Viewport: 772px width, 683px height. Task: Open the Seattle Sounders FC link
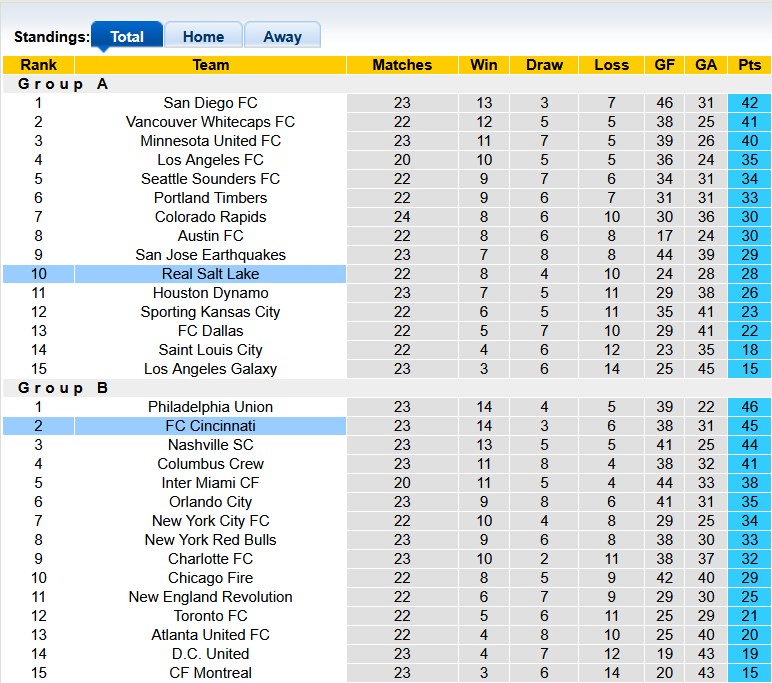point(210,179)
